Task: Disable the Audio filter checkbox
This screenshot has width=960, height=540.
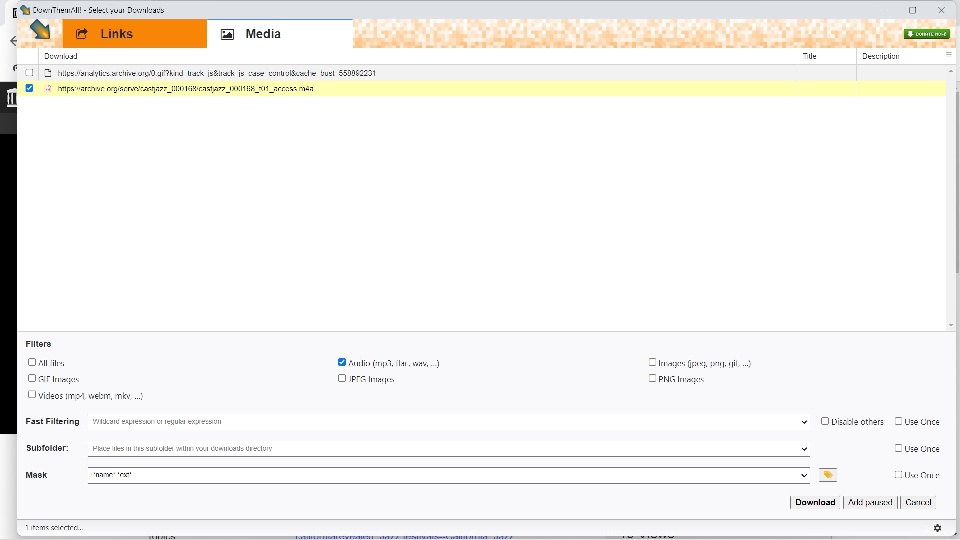Action: click(342, 362)
